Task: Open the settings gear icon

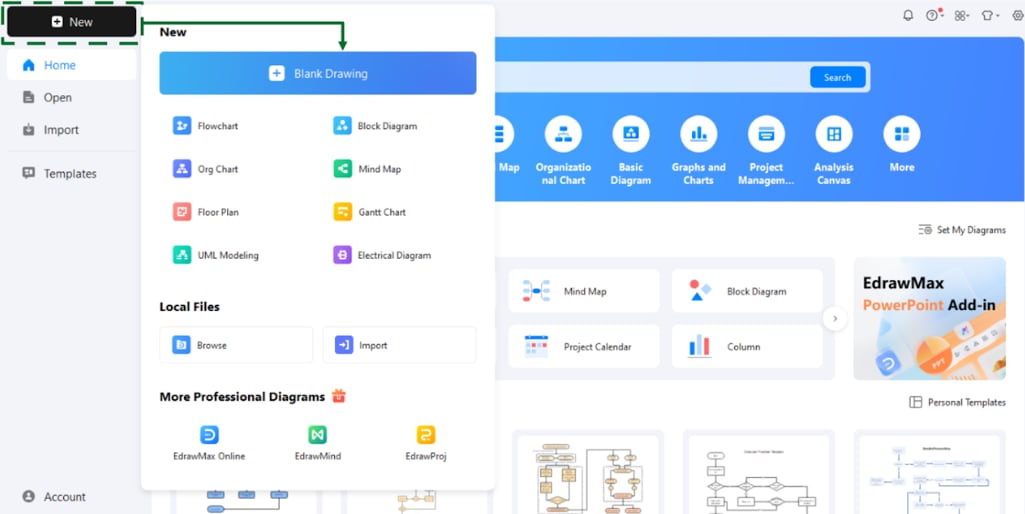Action: pos(1018,15)
